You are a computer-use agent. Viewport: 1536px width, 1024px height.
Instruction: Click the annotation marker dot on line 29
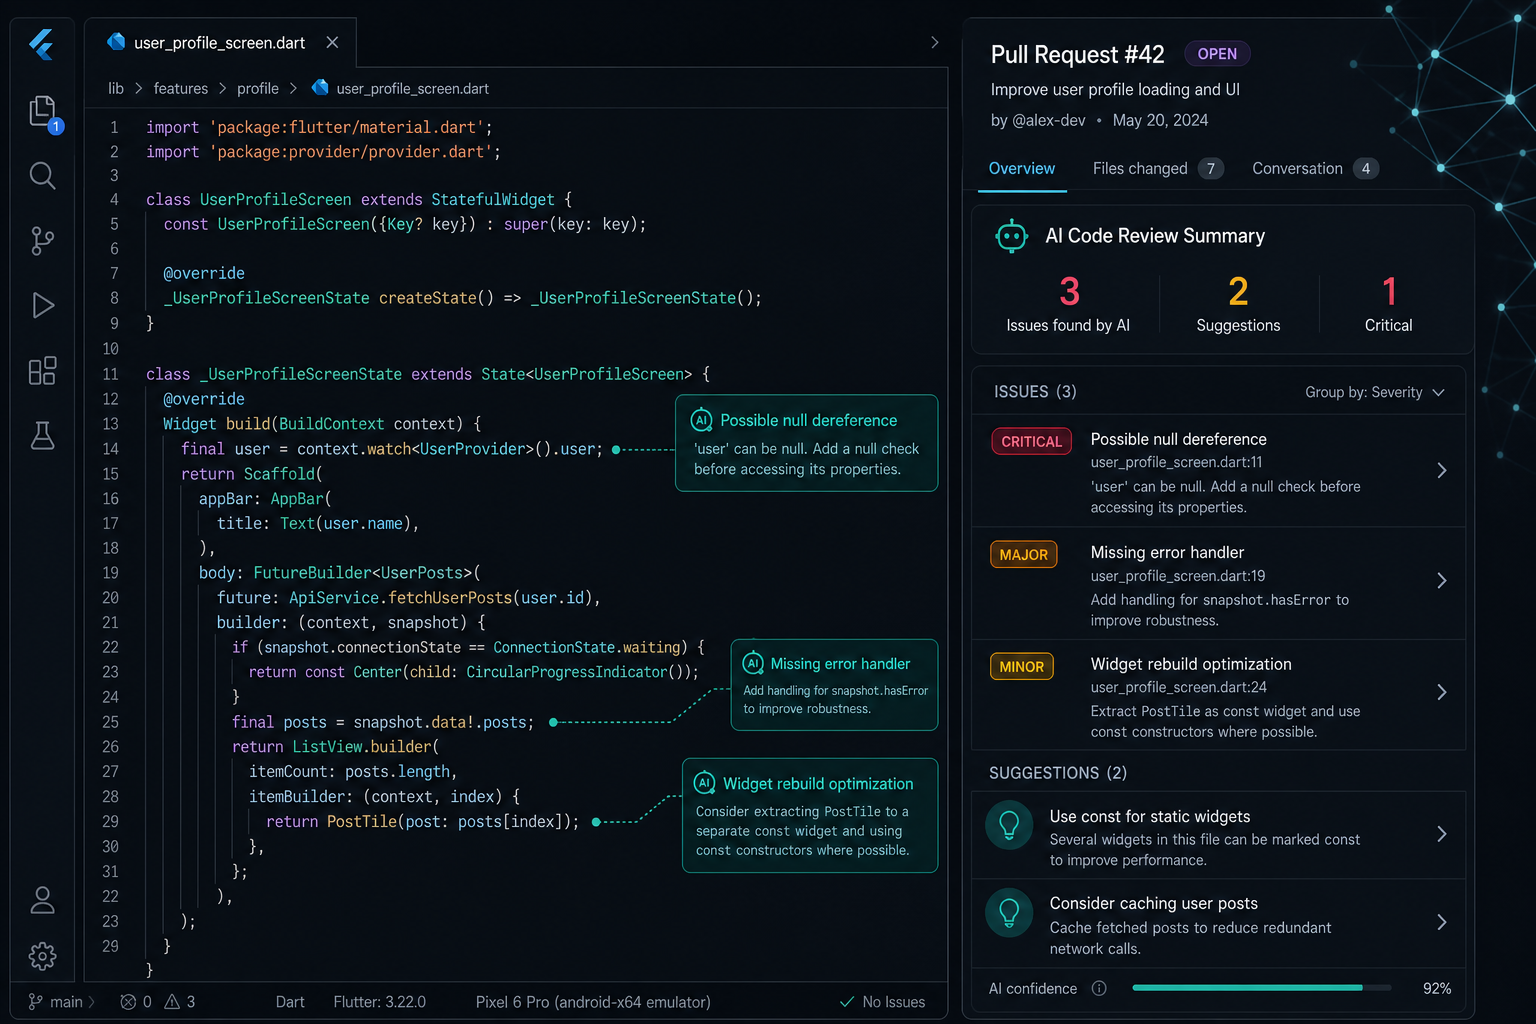click(x=596, y=822)
